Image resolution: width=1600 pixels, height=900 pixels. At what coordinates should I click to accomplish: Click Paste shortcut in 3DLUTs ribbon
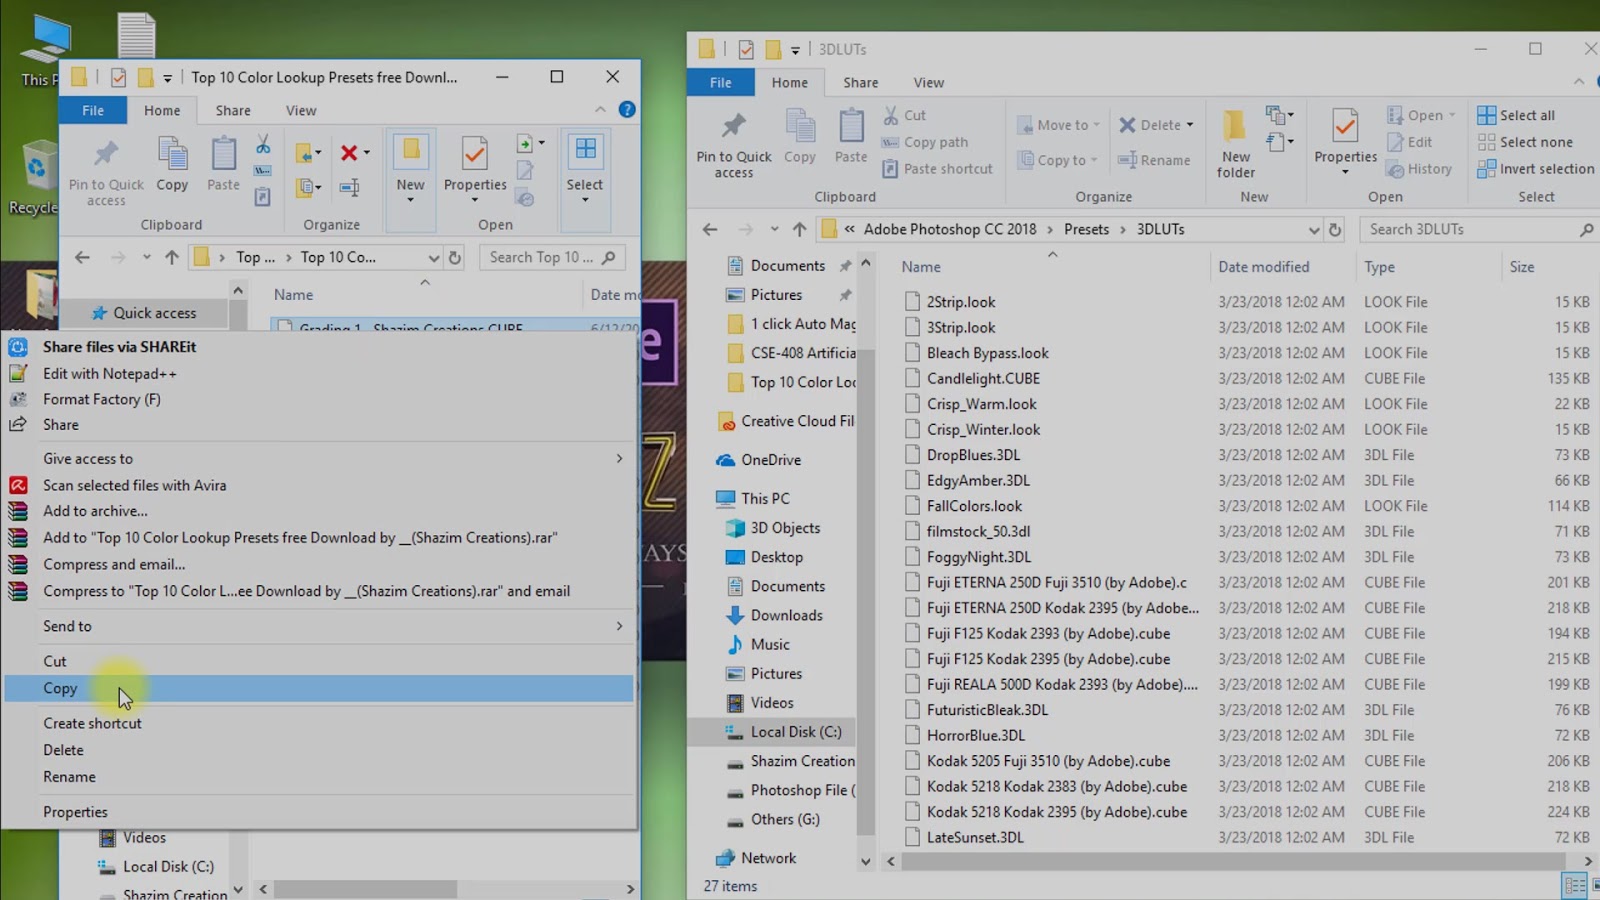[x=937, y=169]
